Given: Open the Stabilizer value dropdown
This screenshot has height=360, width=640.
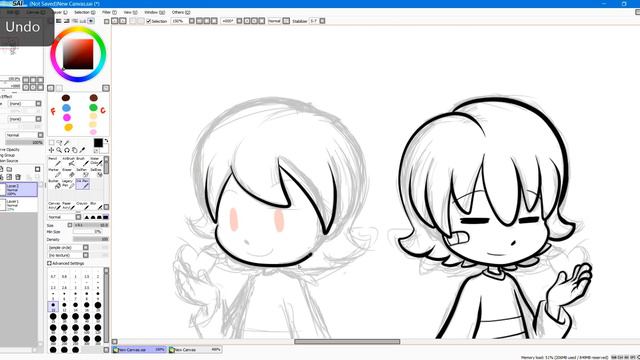Looking at the screenshot, I should [x=317, y=21].
